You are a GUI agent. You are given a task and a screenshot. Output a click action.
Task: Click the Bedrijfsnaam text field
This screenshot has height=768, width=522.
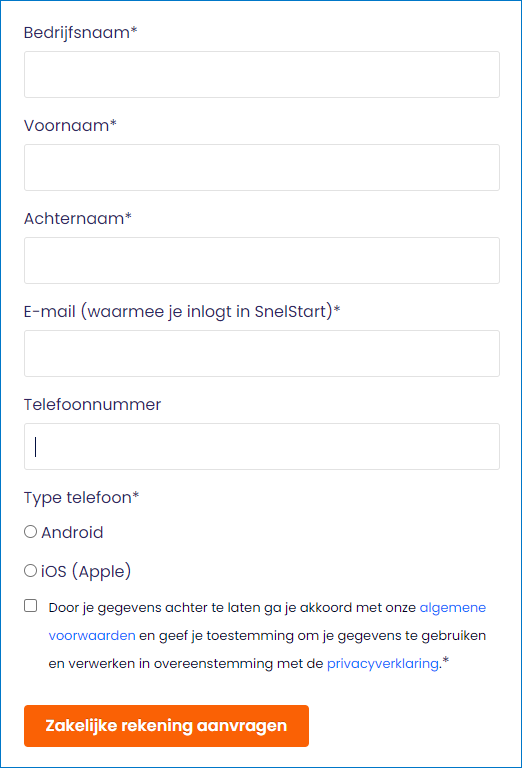pos(262,74)
